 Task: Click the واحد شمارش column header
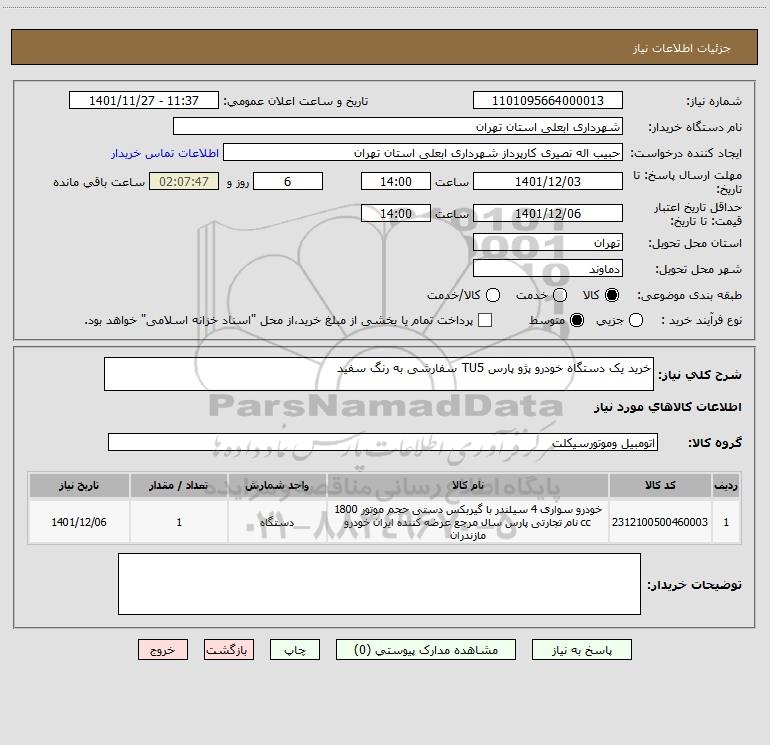point(277,485)
